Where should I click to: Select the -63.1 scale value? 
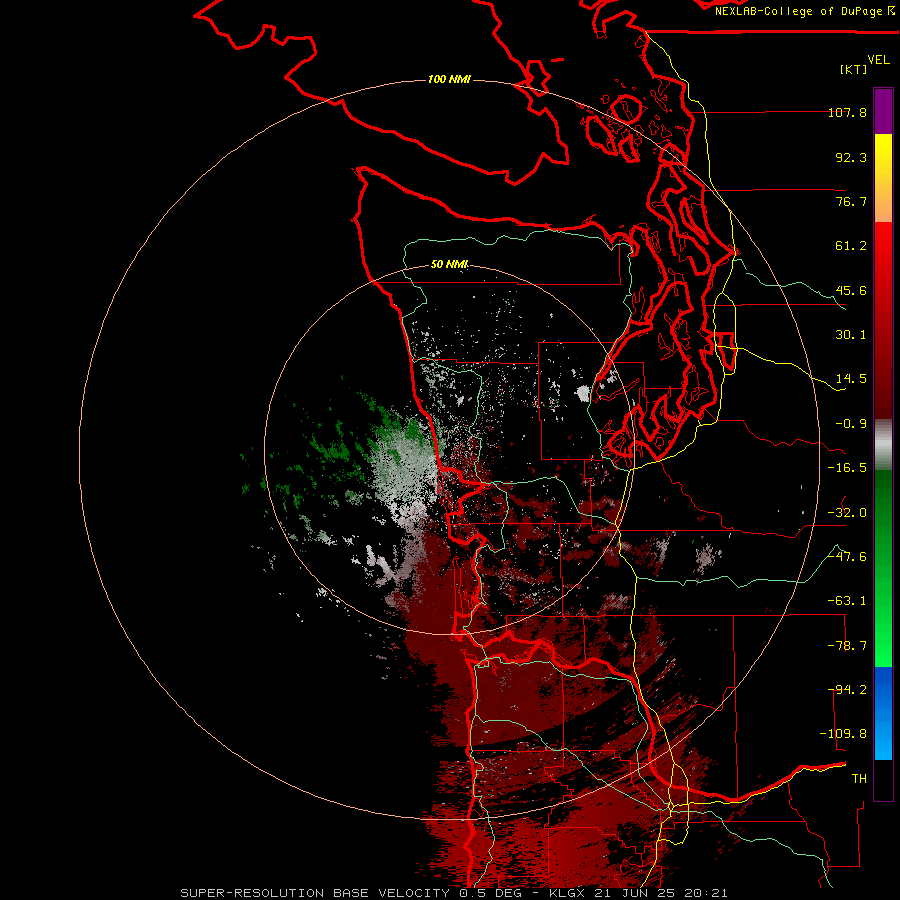click(x=847, y=601)
